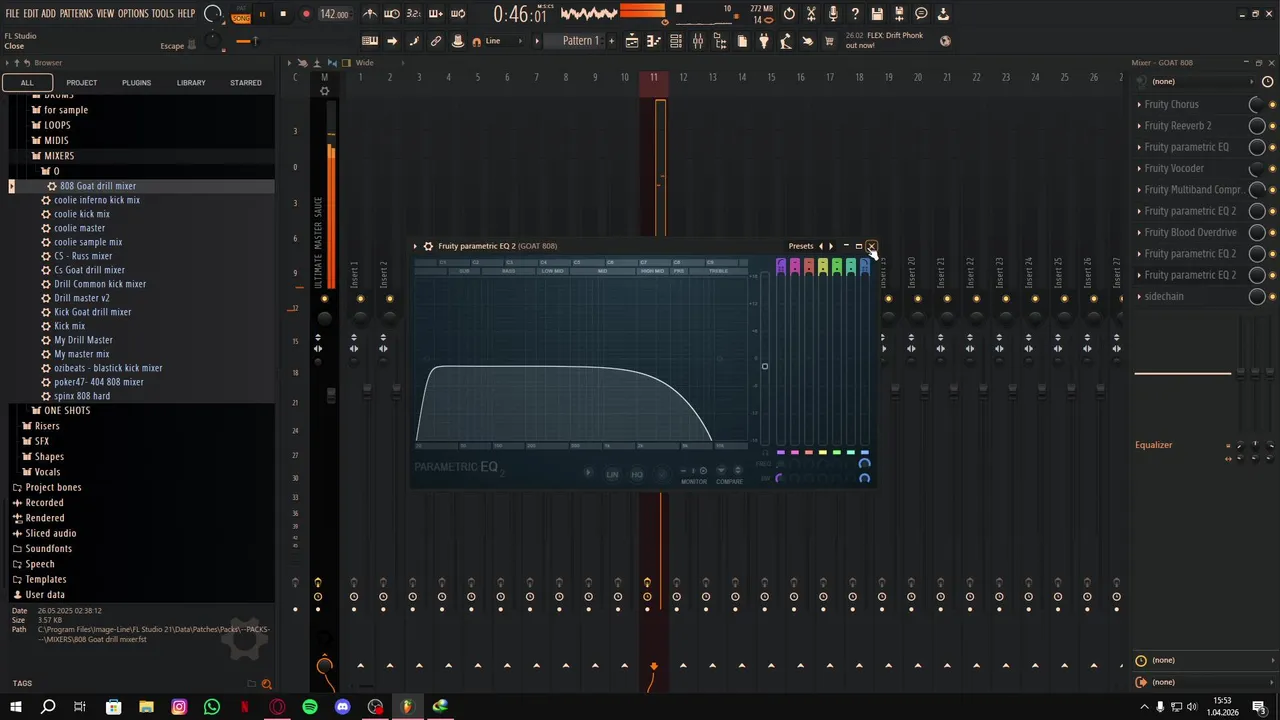Image resolution: width=1280 pixels, height=720 pixels.
Task: Expand Fruity Chorus slot options arrow
Action: click(1139, 105)
